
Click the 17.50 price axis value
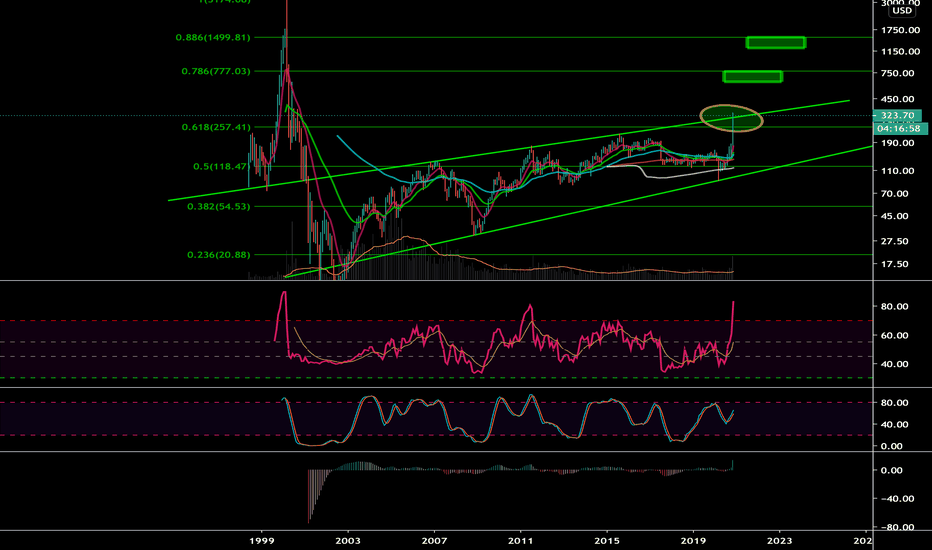(x=895, y=264)
